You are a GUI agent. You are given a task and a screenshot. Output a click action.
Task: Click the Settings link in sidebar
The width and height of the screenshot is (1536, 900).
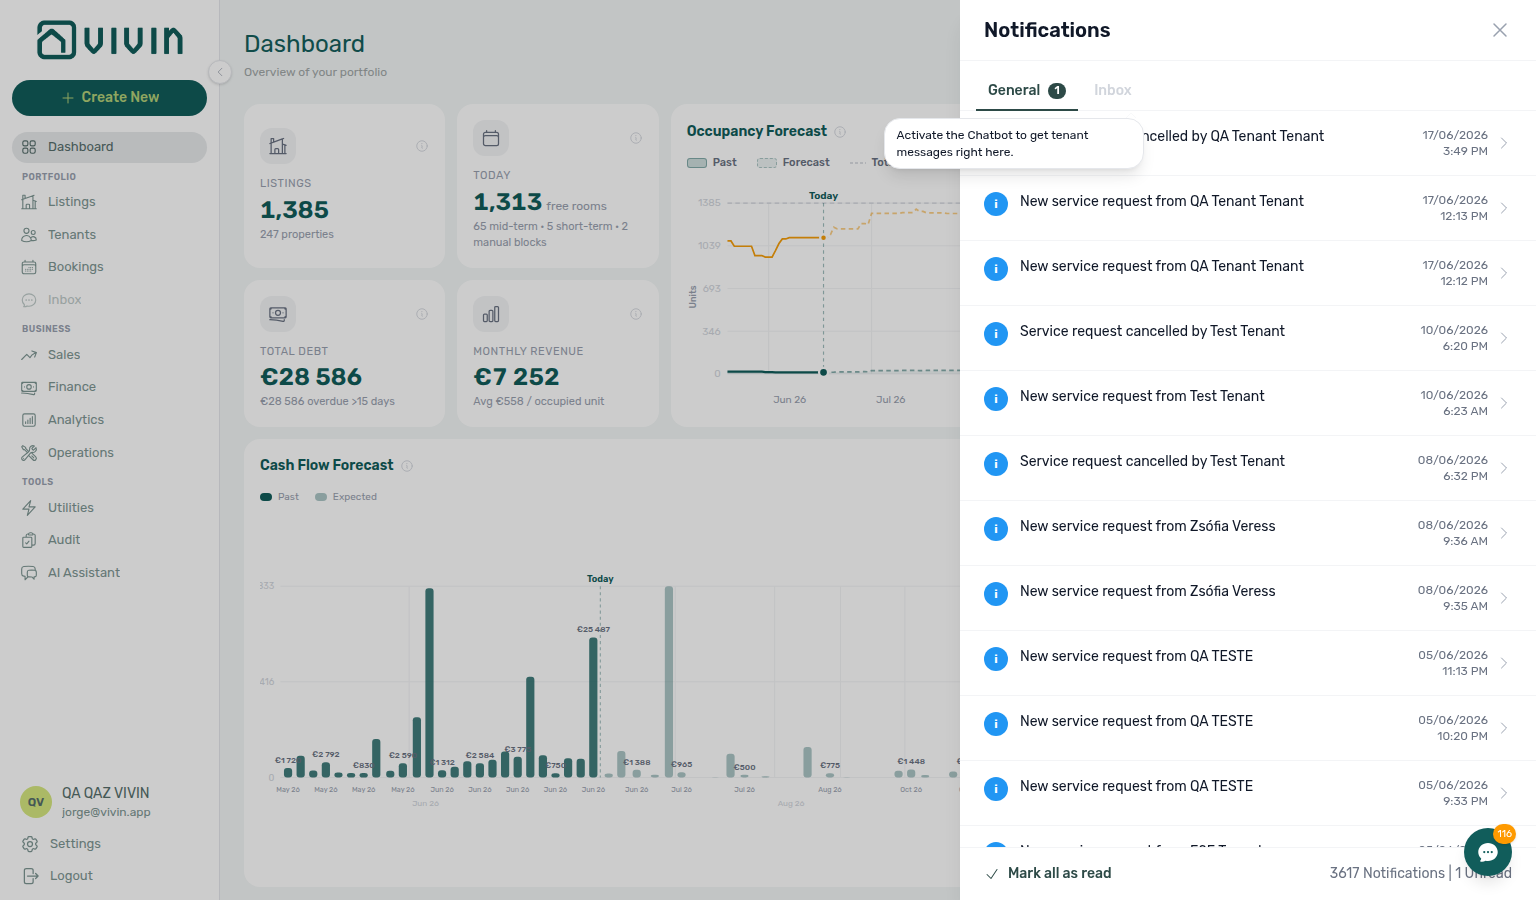coord(75,844)
